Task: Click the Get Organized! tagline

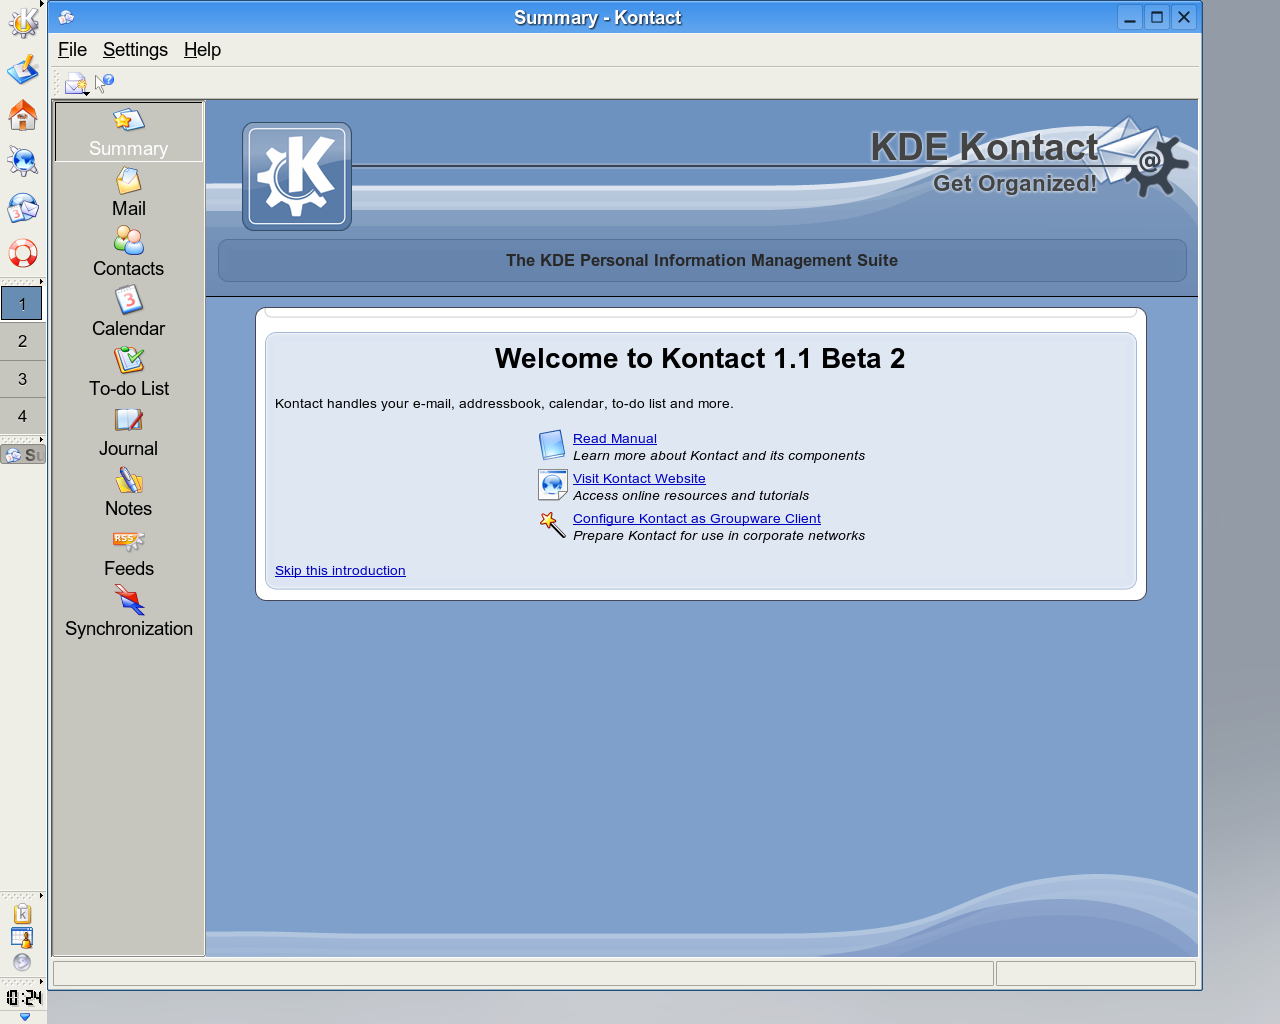Action: (1015, 183)
